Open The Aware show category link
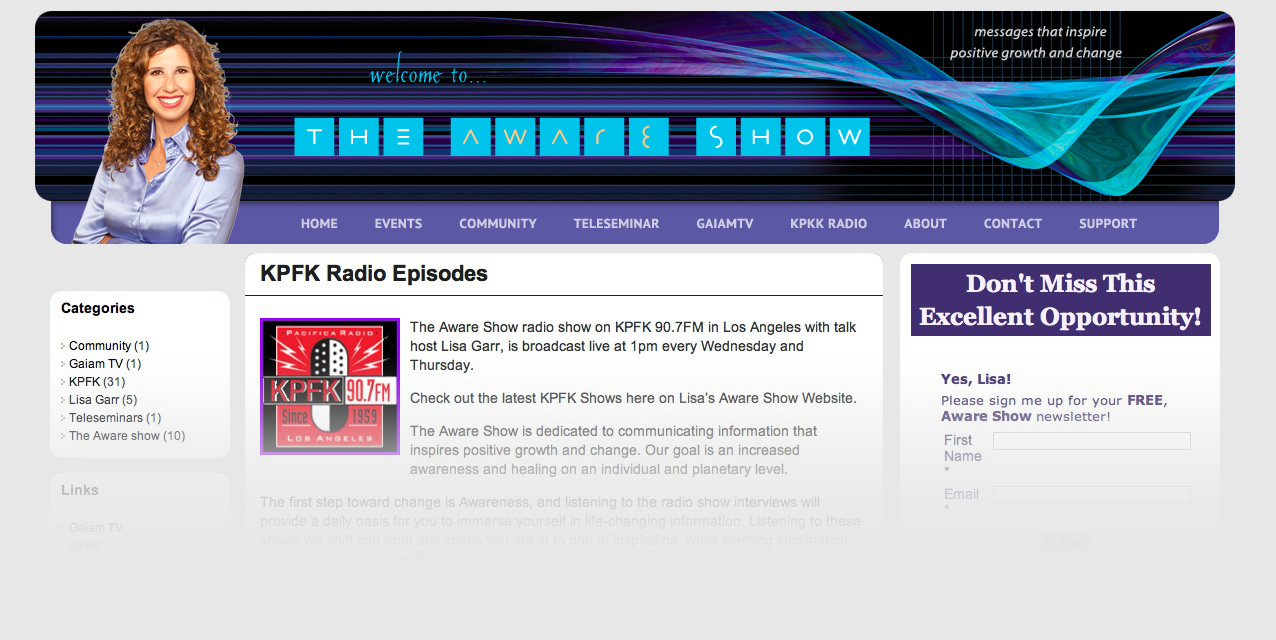Screen dimensions: 1276x640 point(114,436)
